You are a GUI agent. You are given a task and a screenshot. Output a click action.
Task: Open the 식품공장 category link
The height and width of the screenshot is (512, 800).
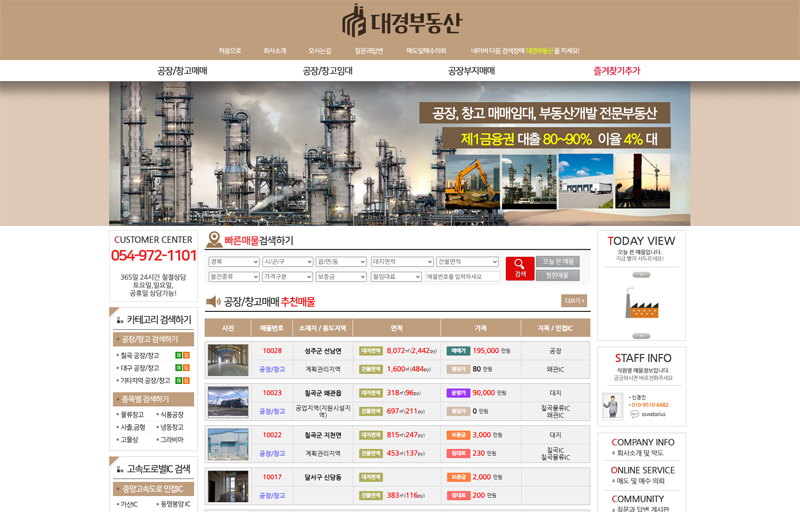pos(171,415)
